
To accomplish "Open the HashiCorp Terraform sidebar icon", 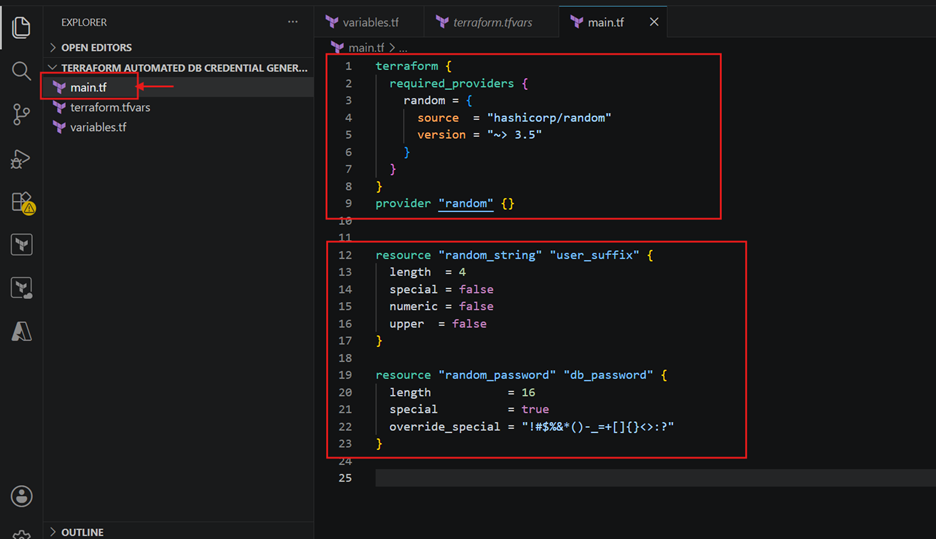I will [21, 245].
